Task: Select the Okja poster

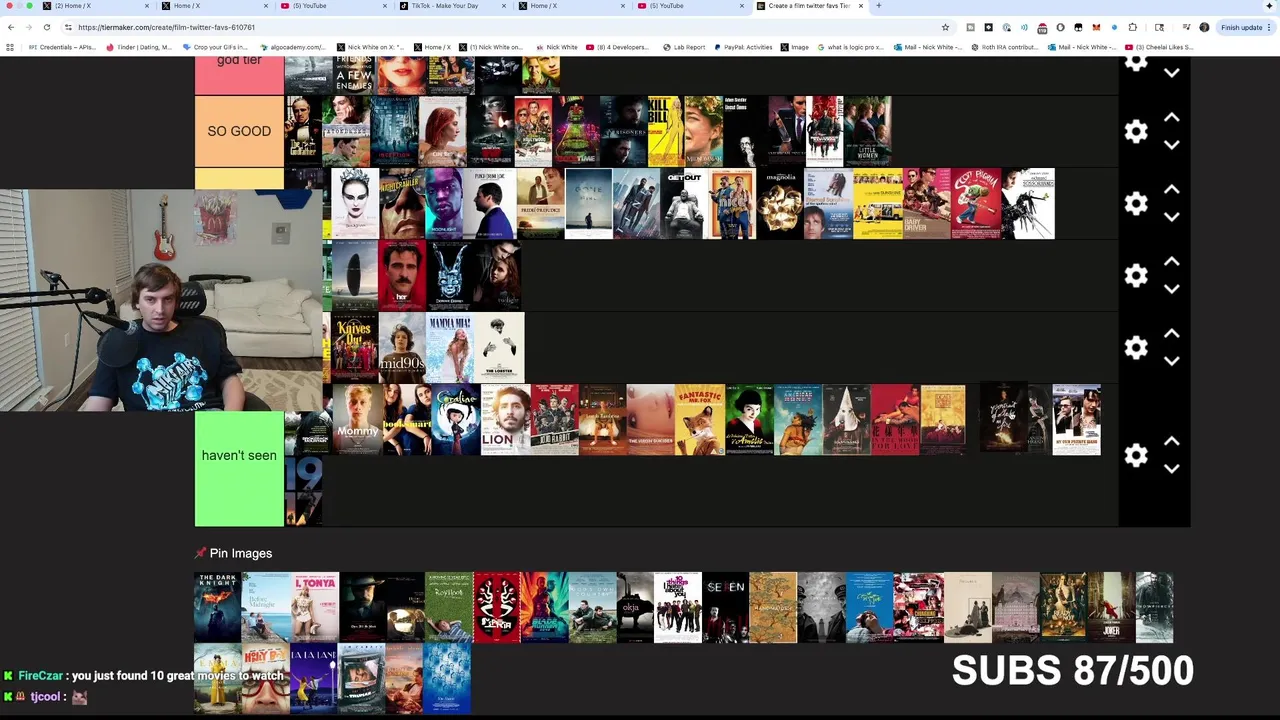Action: 635,607
